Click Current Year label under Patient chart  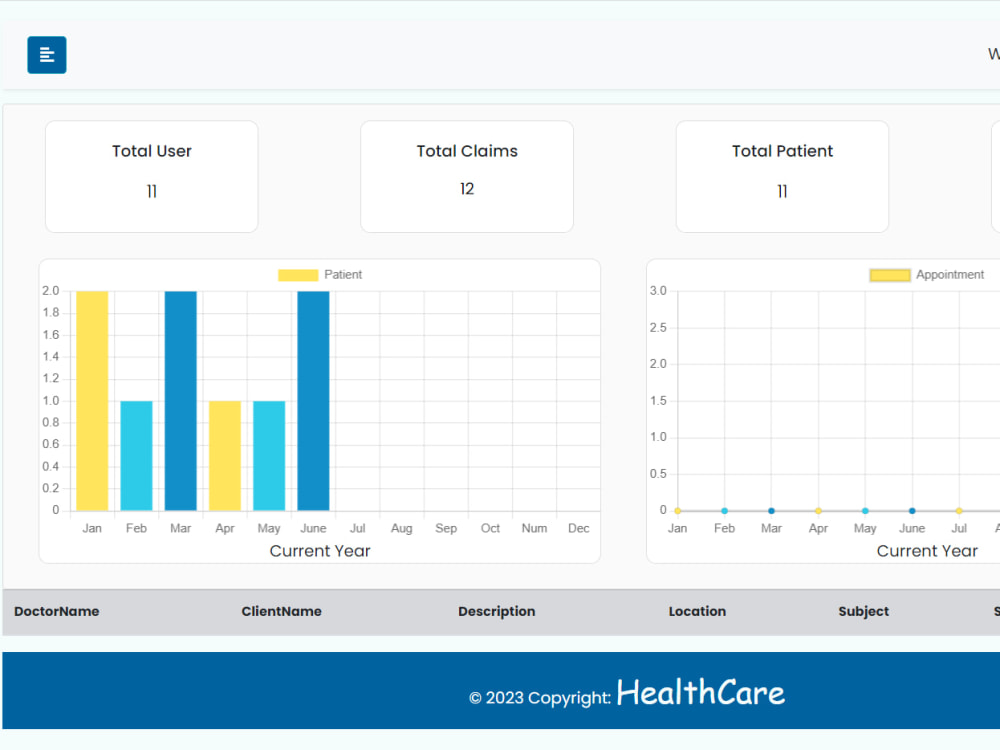click(320, 551)
